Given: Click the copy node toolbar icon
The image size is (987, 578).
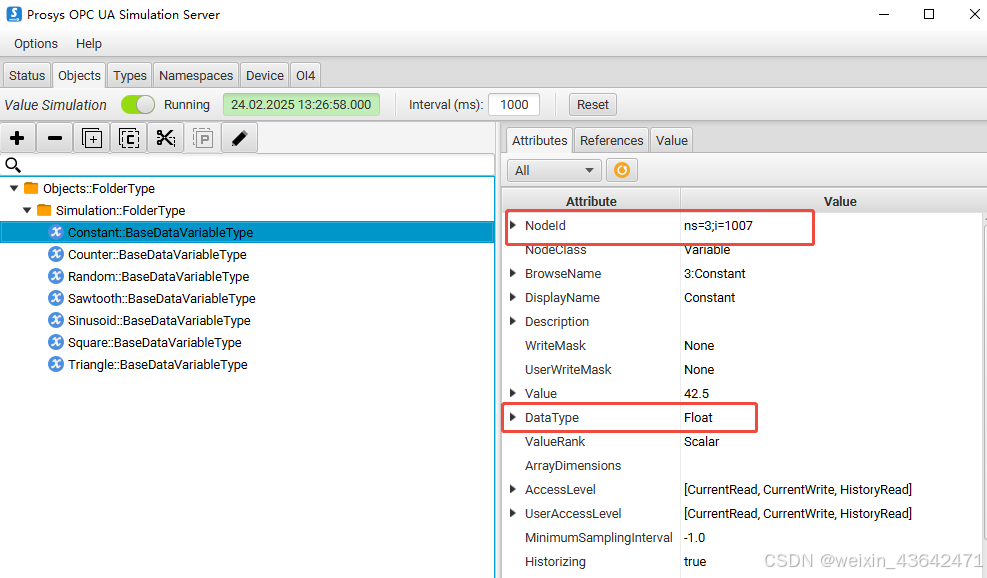Looking at the screenshot, I should [129, 138].
